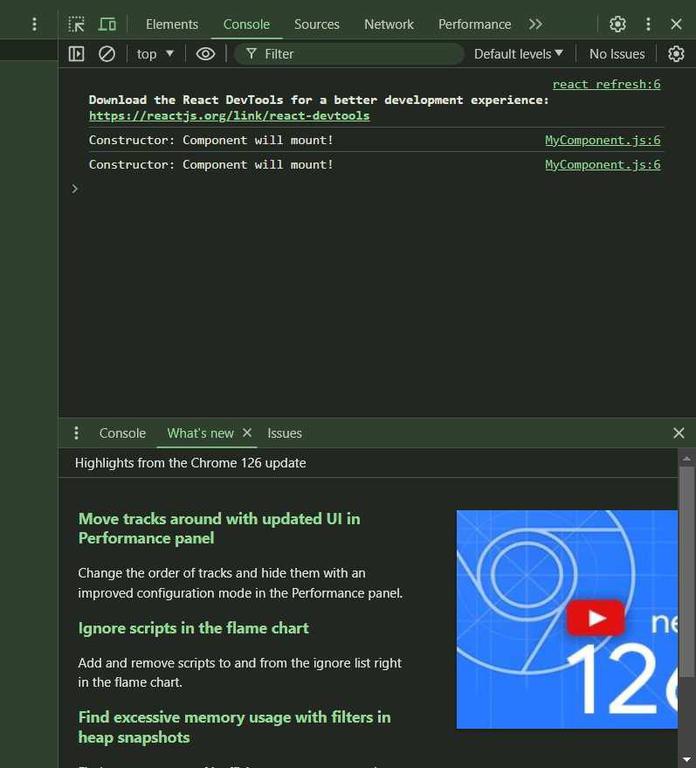Screen dimensions: 696x768
Task: Close the What's new tab
Action: tap(247, 432)
